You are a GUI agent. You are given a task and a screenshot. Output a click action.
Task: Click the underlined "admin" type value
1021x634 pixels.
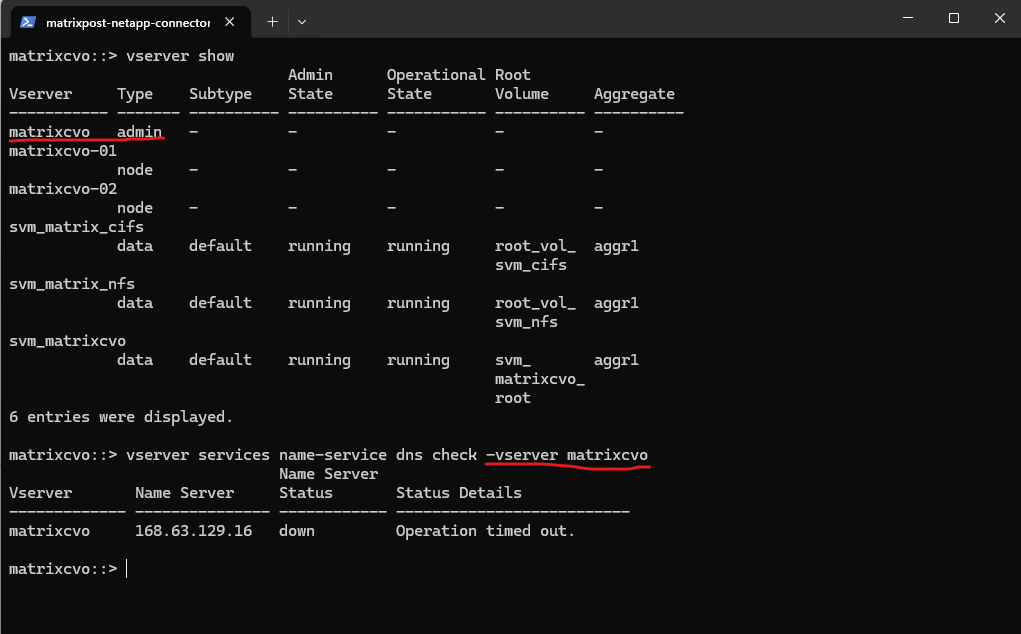pyautogui.click(x=139, y=131)
